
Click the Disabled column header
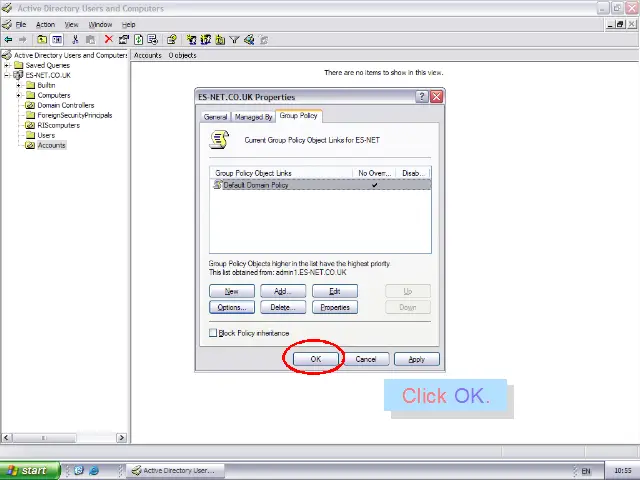pyautogui.click(x=413, y=173)
